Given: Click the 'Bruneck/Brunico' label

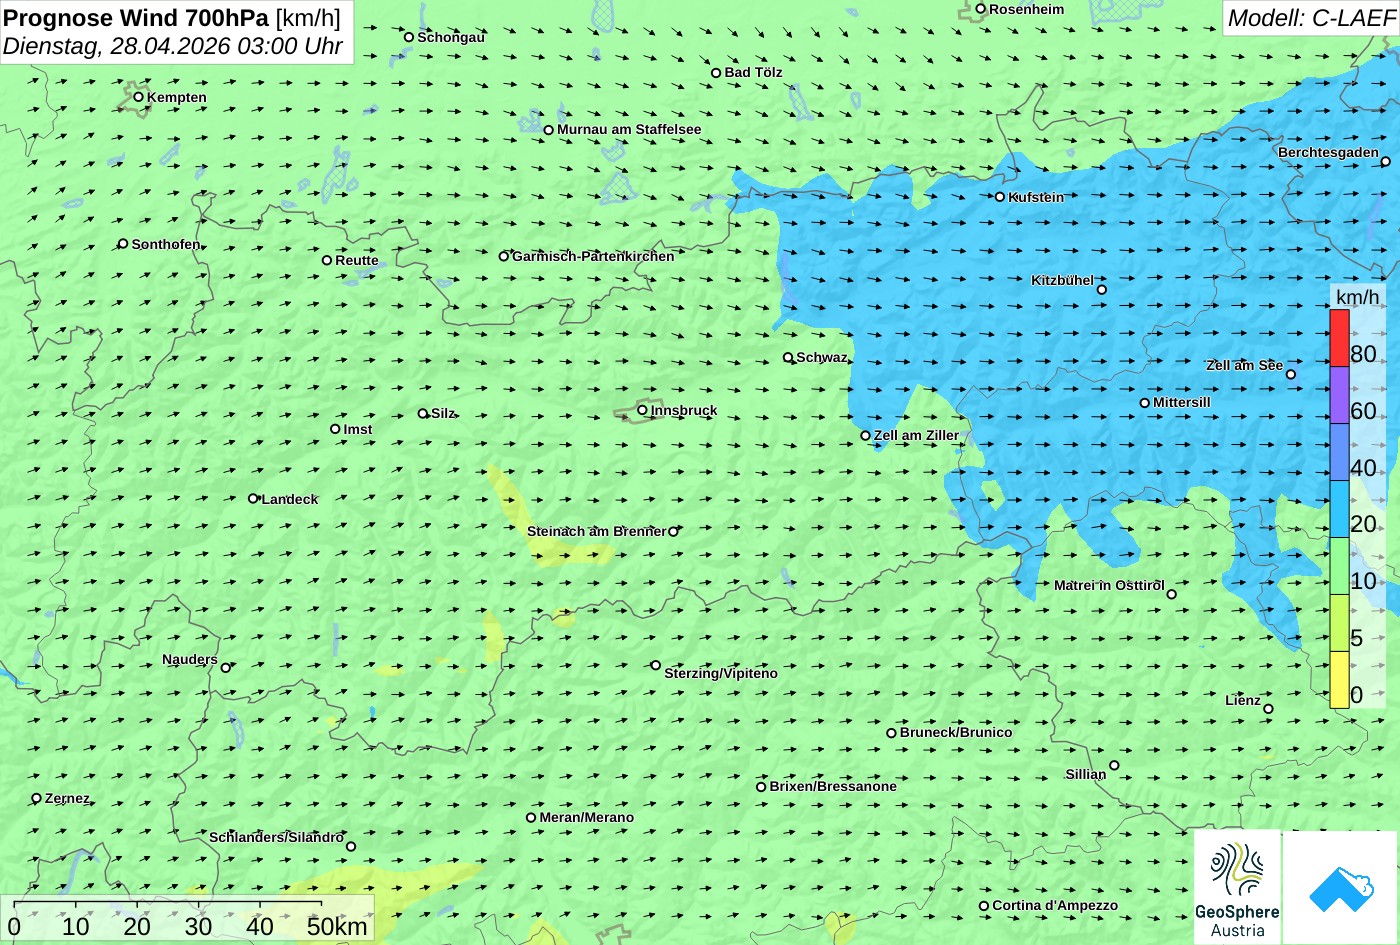Looking at the screenshot, I should [x=956, y=732].
